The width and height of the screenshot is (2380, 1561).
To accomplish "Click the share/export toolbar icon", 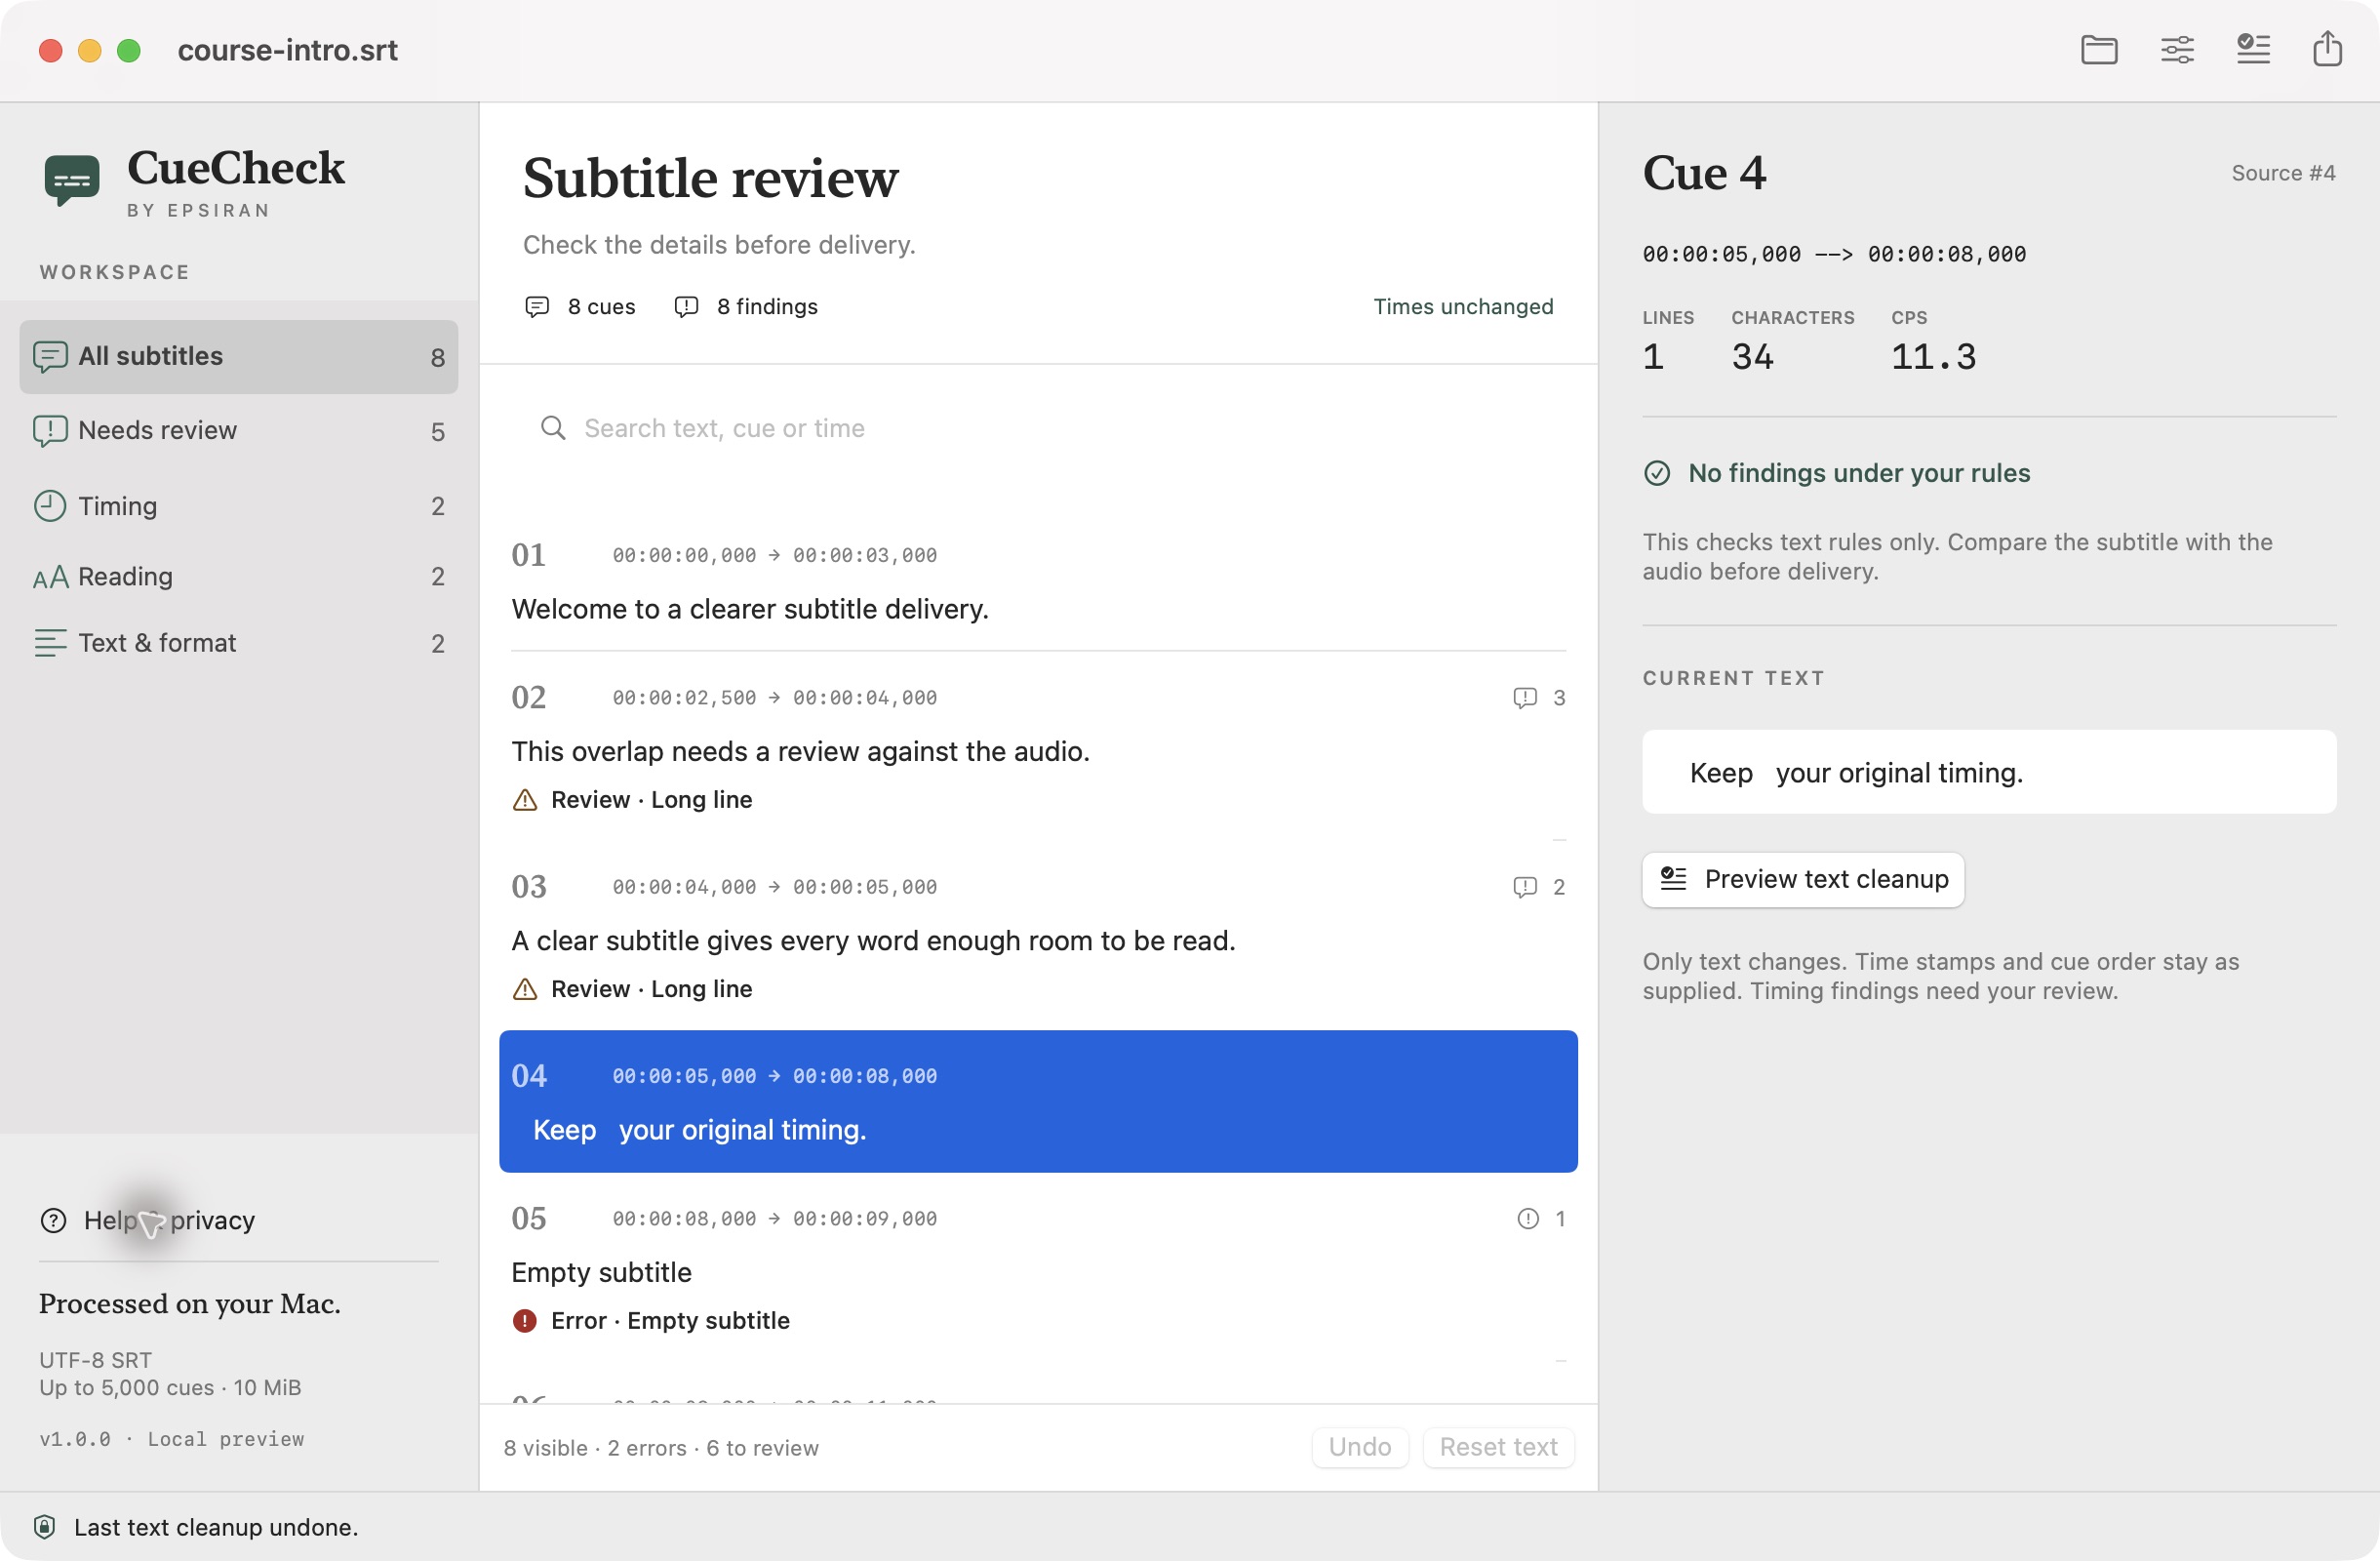I will tap(2327, 48).
